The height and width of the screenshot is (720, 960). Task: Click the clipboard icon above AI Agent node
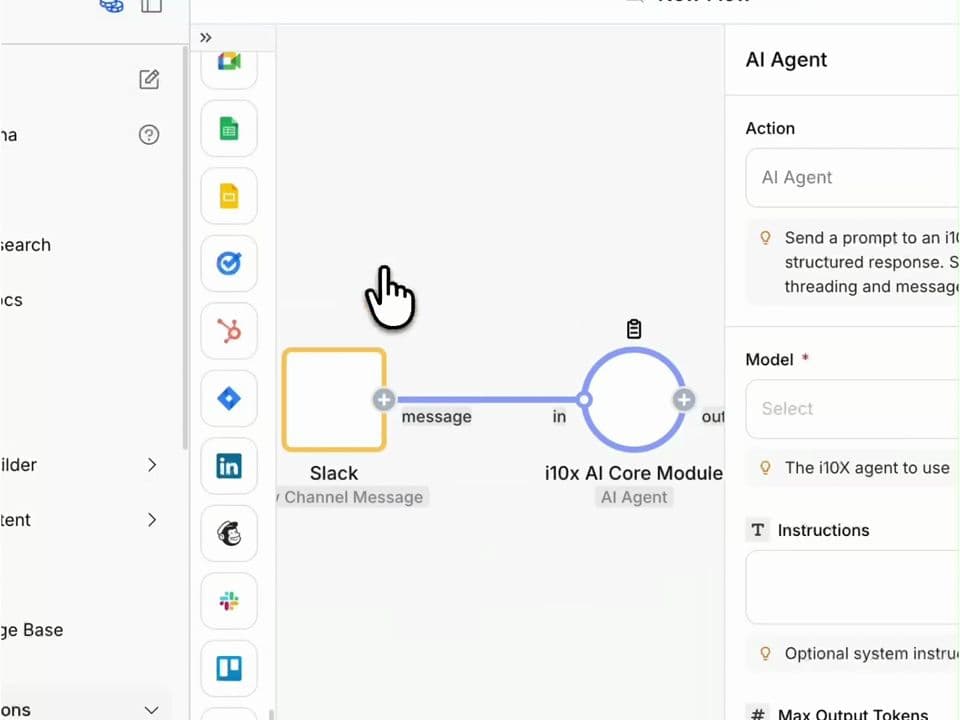[x=634, y=328]
